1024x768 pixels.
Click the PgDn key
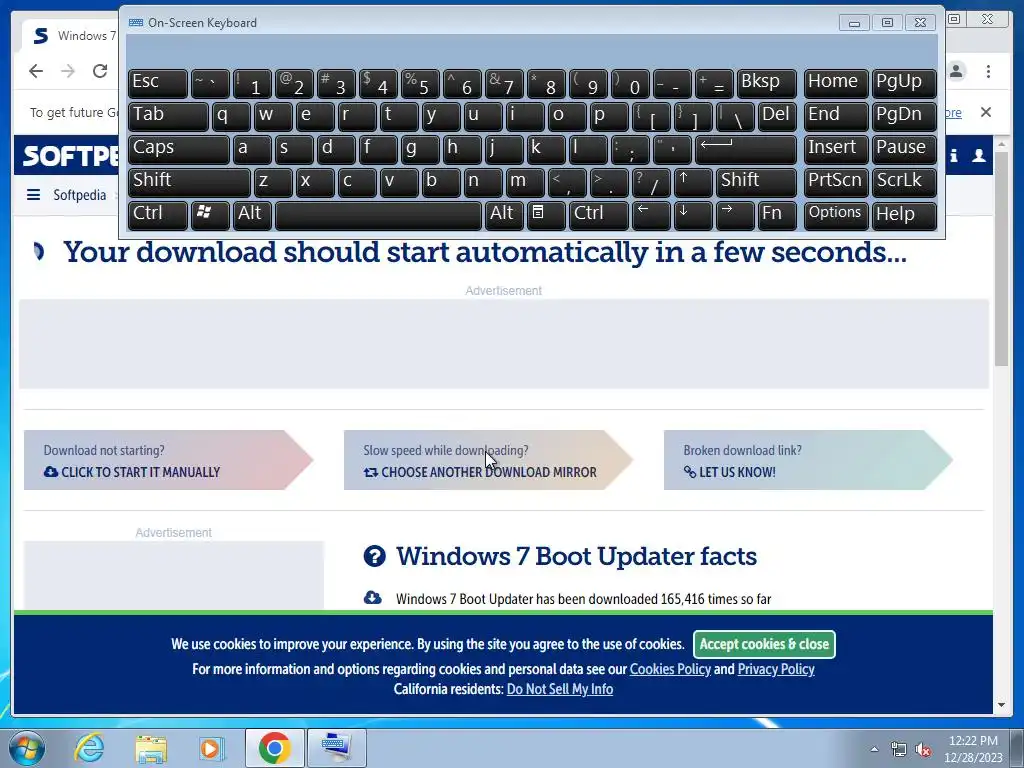click(904, 116)
